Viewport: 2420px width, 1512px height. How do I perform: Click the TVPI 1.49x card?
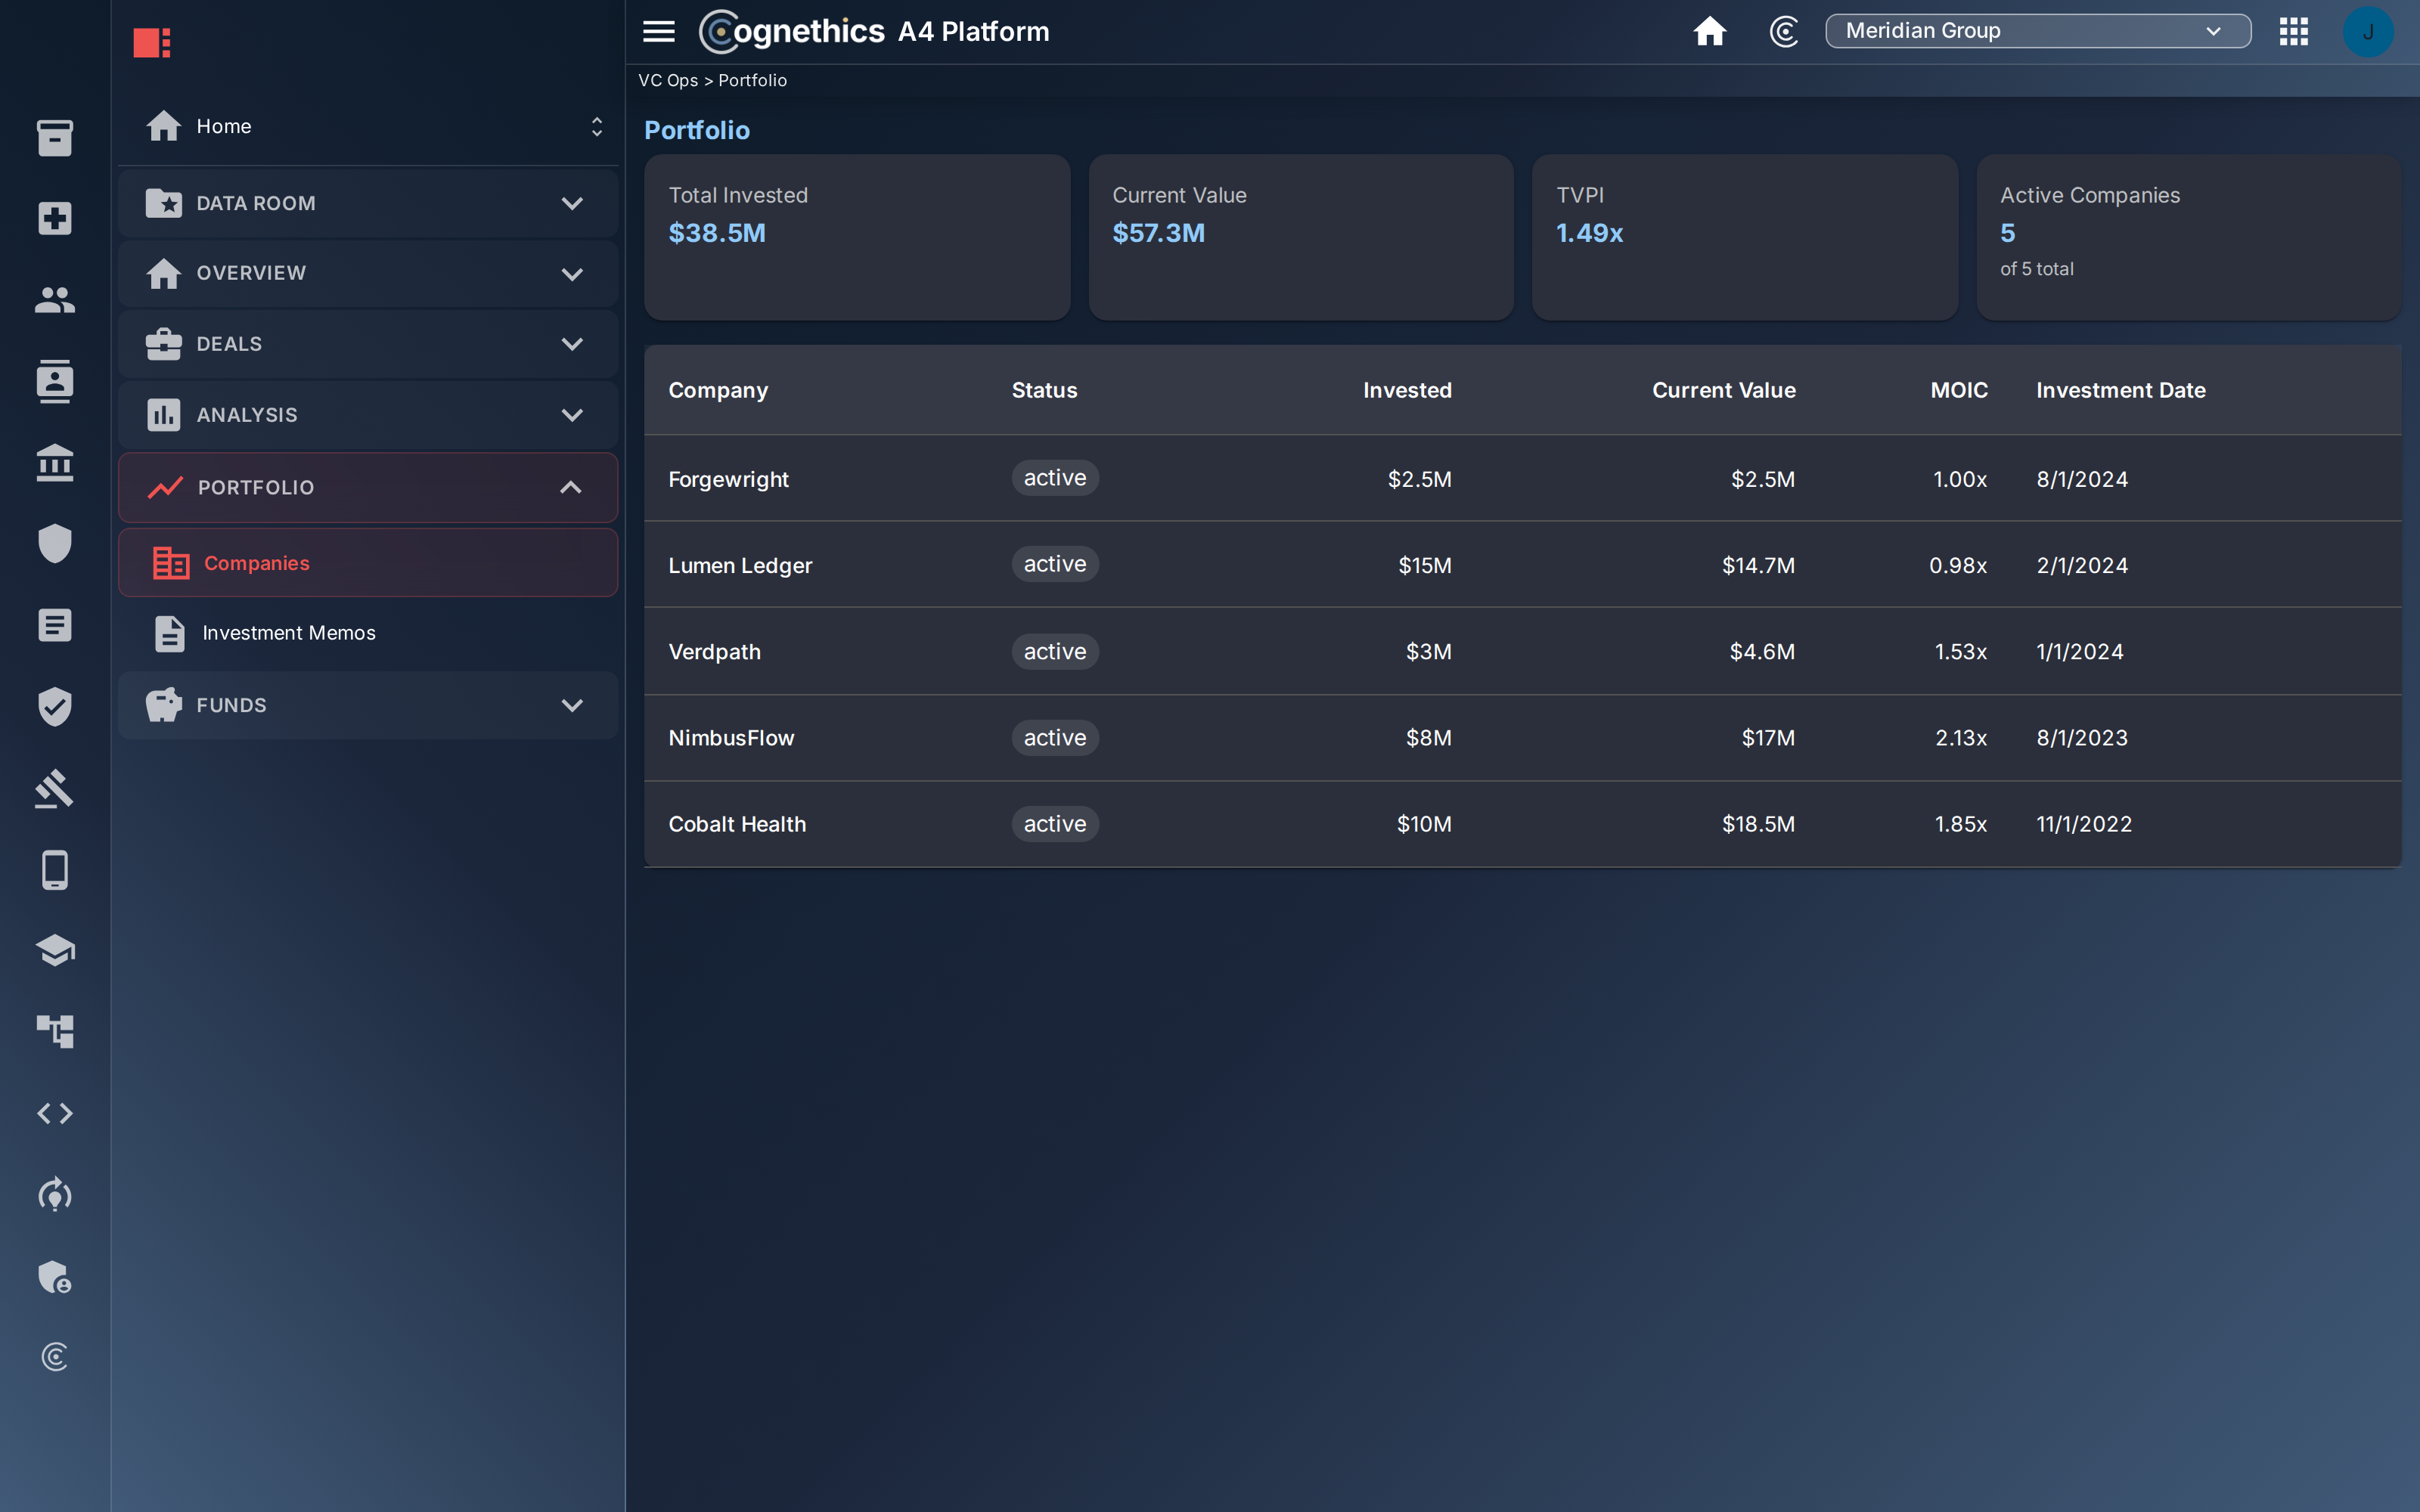click(1745, 237)
